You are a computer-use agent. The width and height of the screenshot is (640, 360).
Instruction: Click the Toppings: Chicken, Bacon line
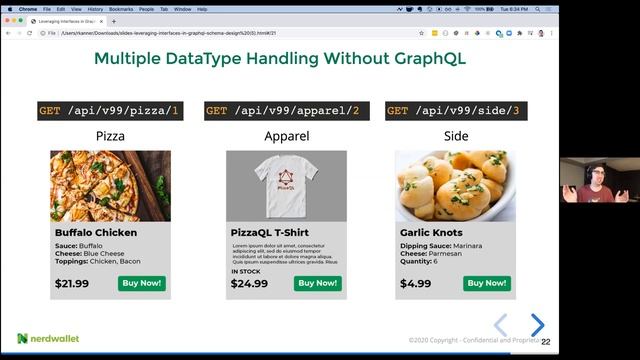tap(98, 261)
